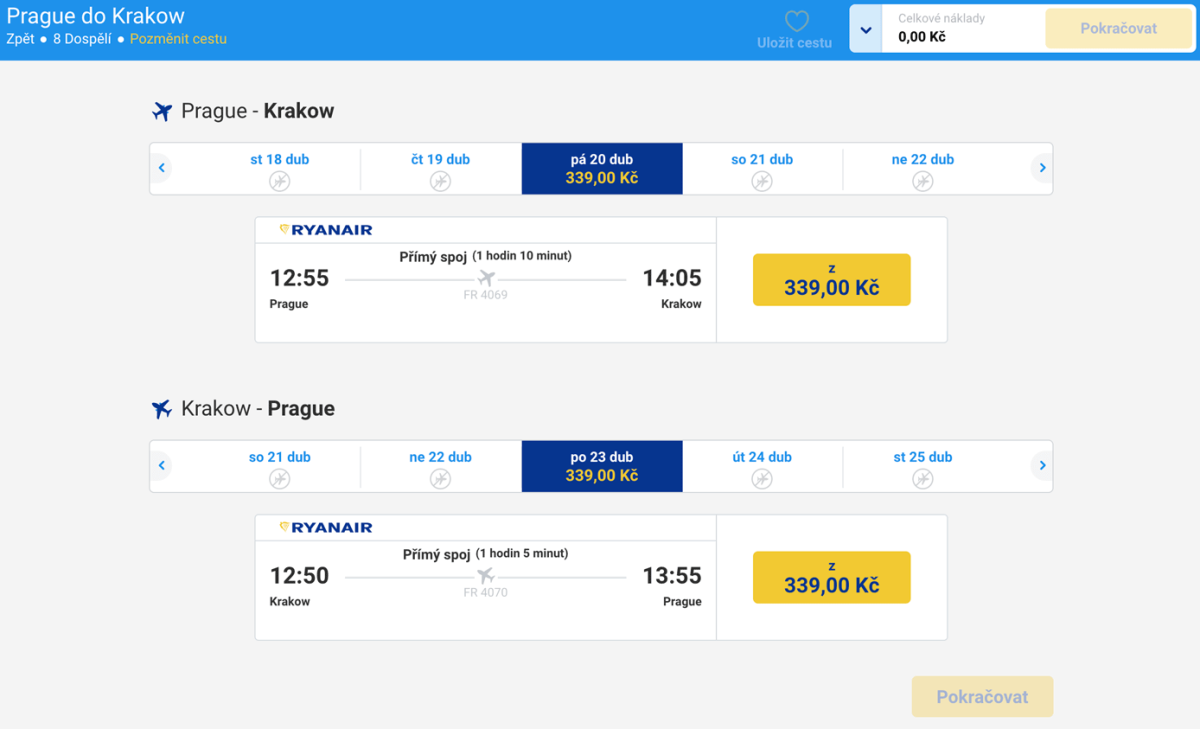
Task: Show later outbound dates with right arrow
Action: pos(1042,168)
